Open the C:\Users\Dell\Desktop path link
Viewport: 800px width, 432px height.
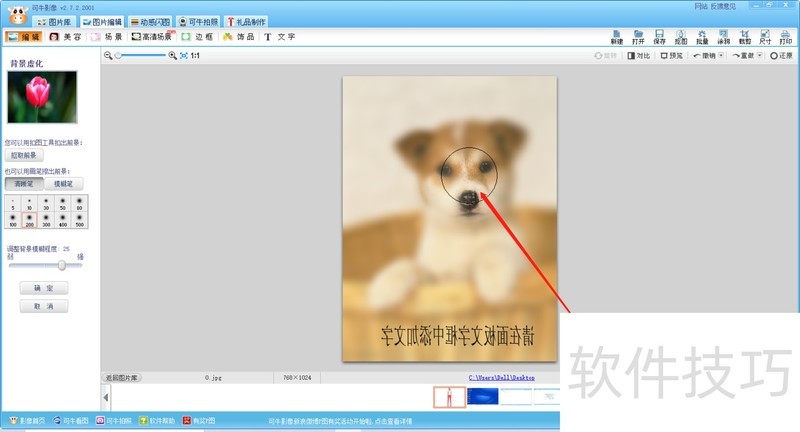click(502, 378)
